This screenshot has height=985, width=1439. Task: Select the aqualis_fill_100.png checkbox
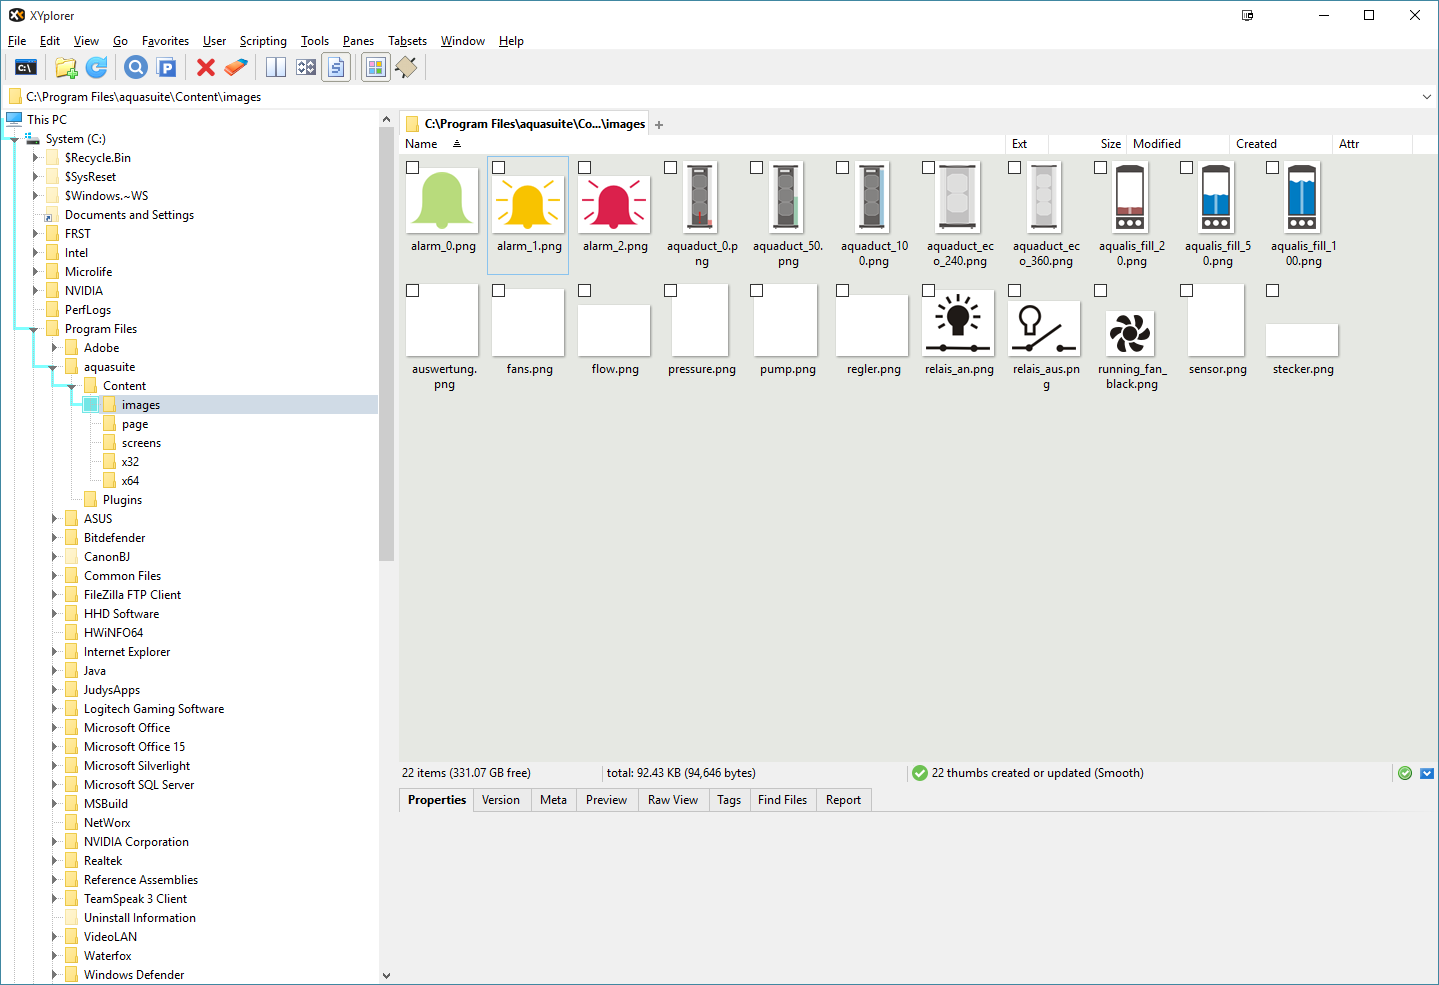(x=1273, y=168)
